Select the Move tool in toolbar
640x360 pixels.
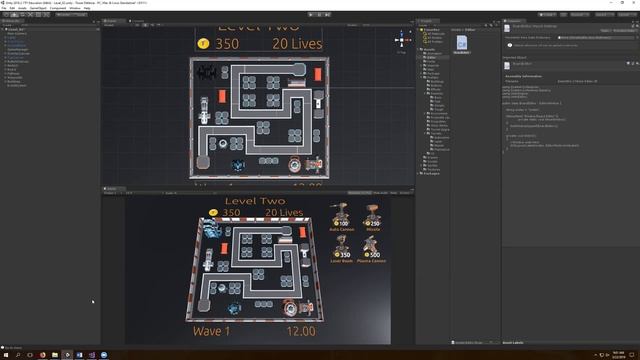pyautogui.click(x=14, y=15)
